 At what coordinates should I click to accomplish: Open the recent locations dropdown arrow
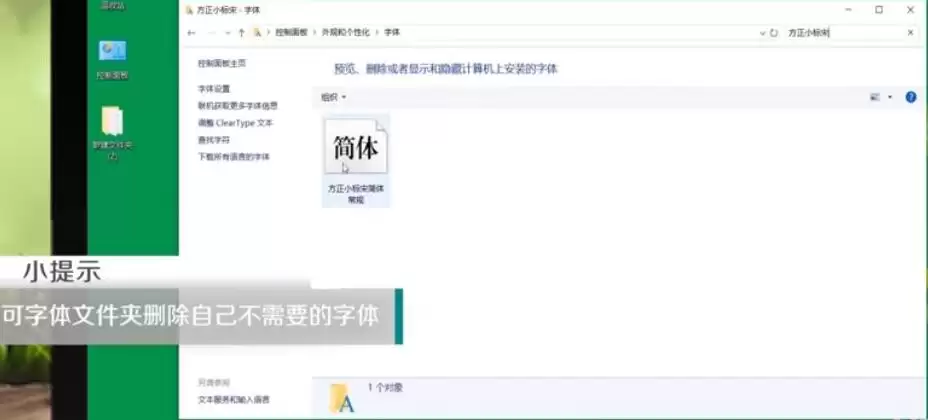click(228, 34)
